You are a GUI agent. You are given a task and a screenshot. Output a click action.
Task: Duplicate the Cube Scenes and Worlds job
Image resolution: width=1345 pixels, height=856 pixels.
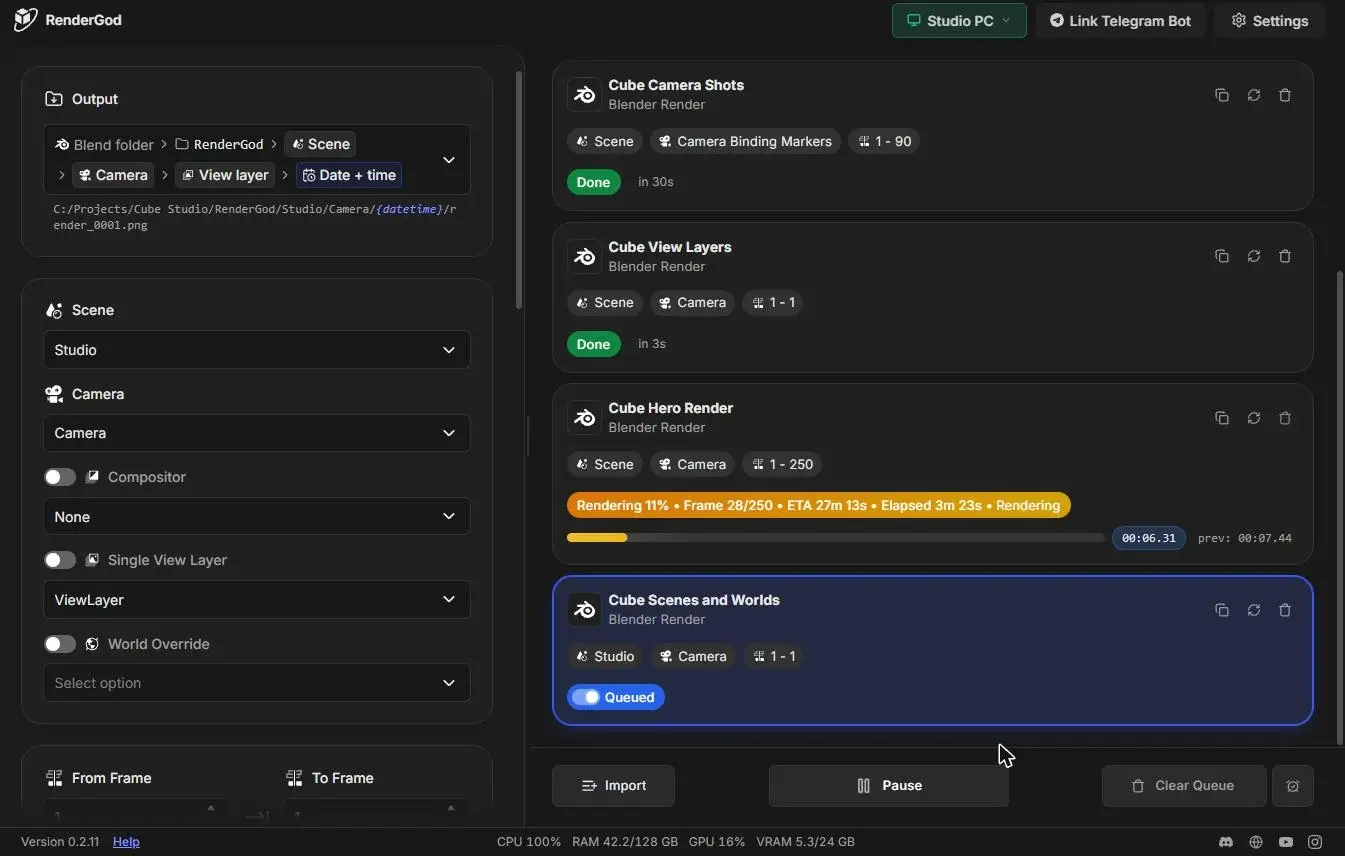pos(1222,610)
